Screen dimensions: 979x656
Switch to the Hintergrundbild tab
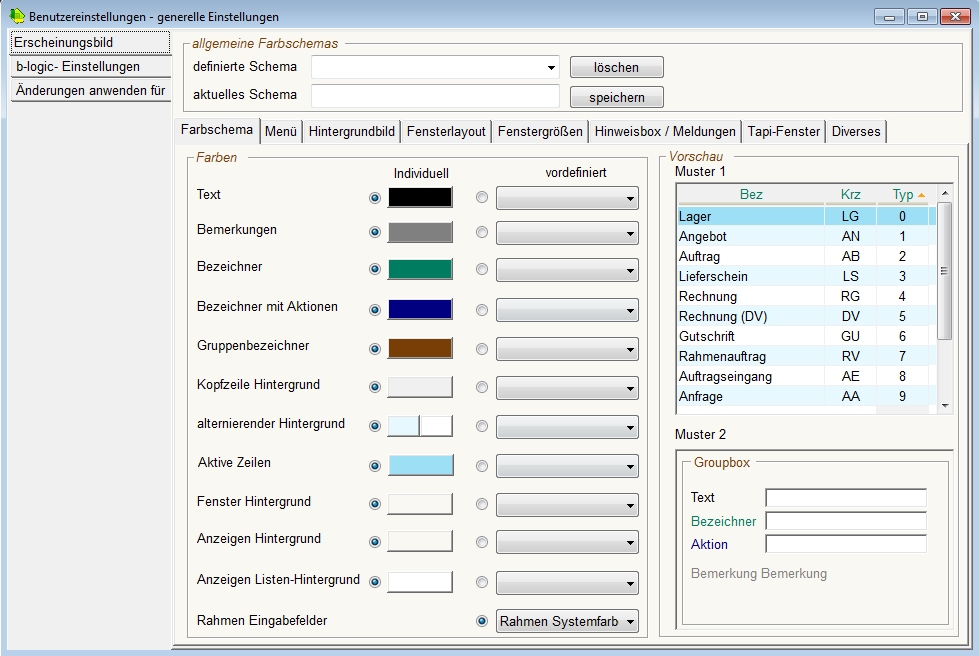pyautogui.click(x=352, y=132)
